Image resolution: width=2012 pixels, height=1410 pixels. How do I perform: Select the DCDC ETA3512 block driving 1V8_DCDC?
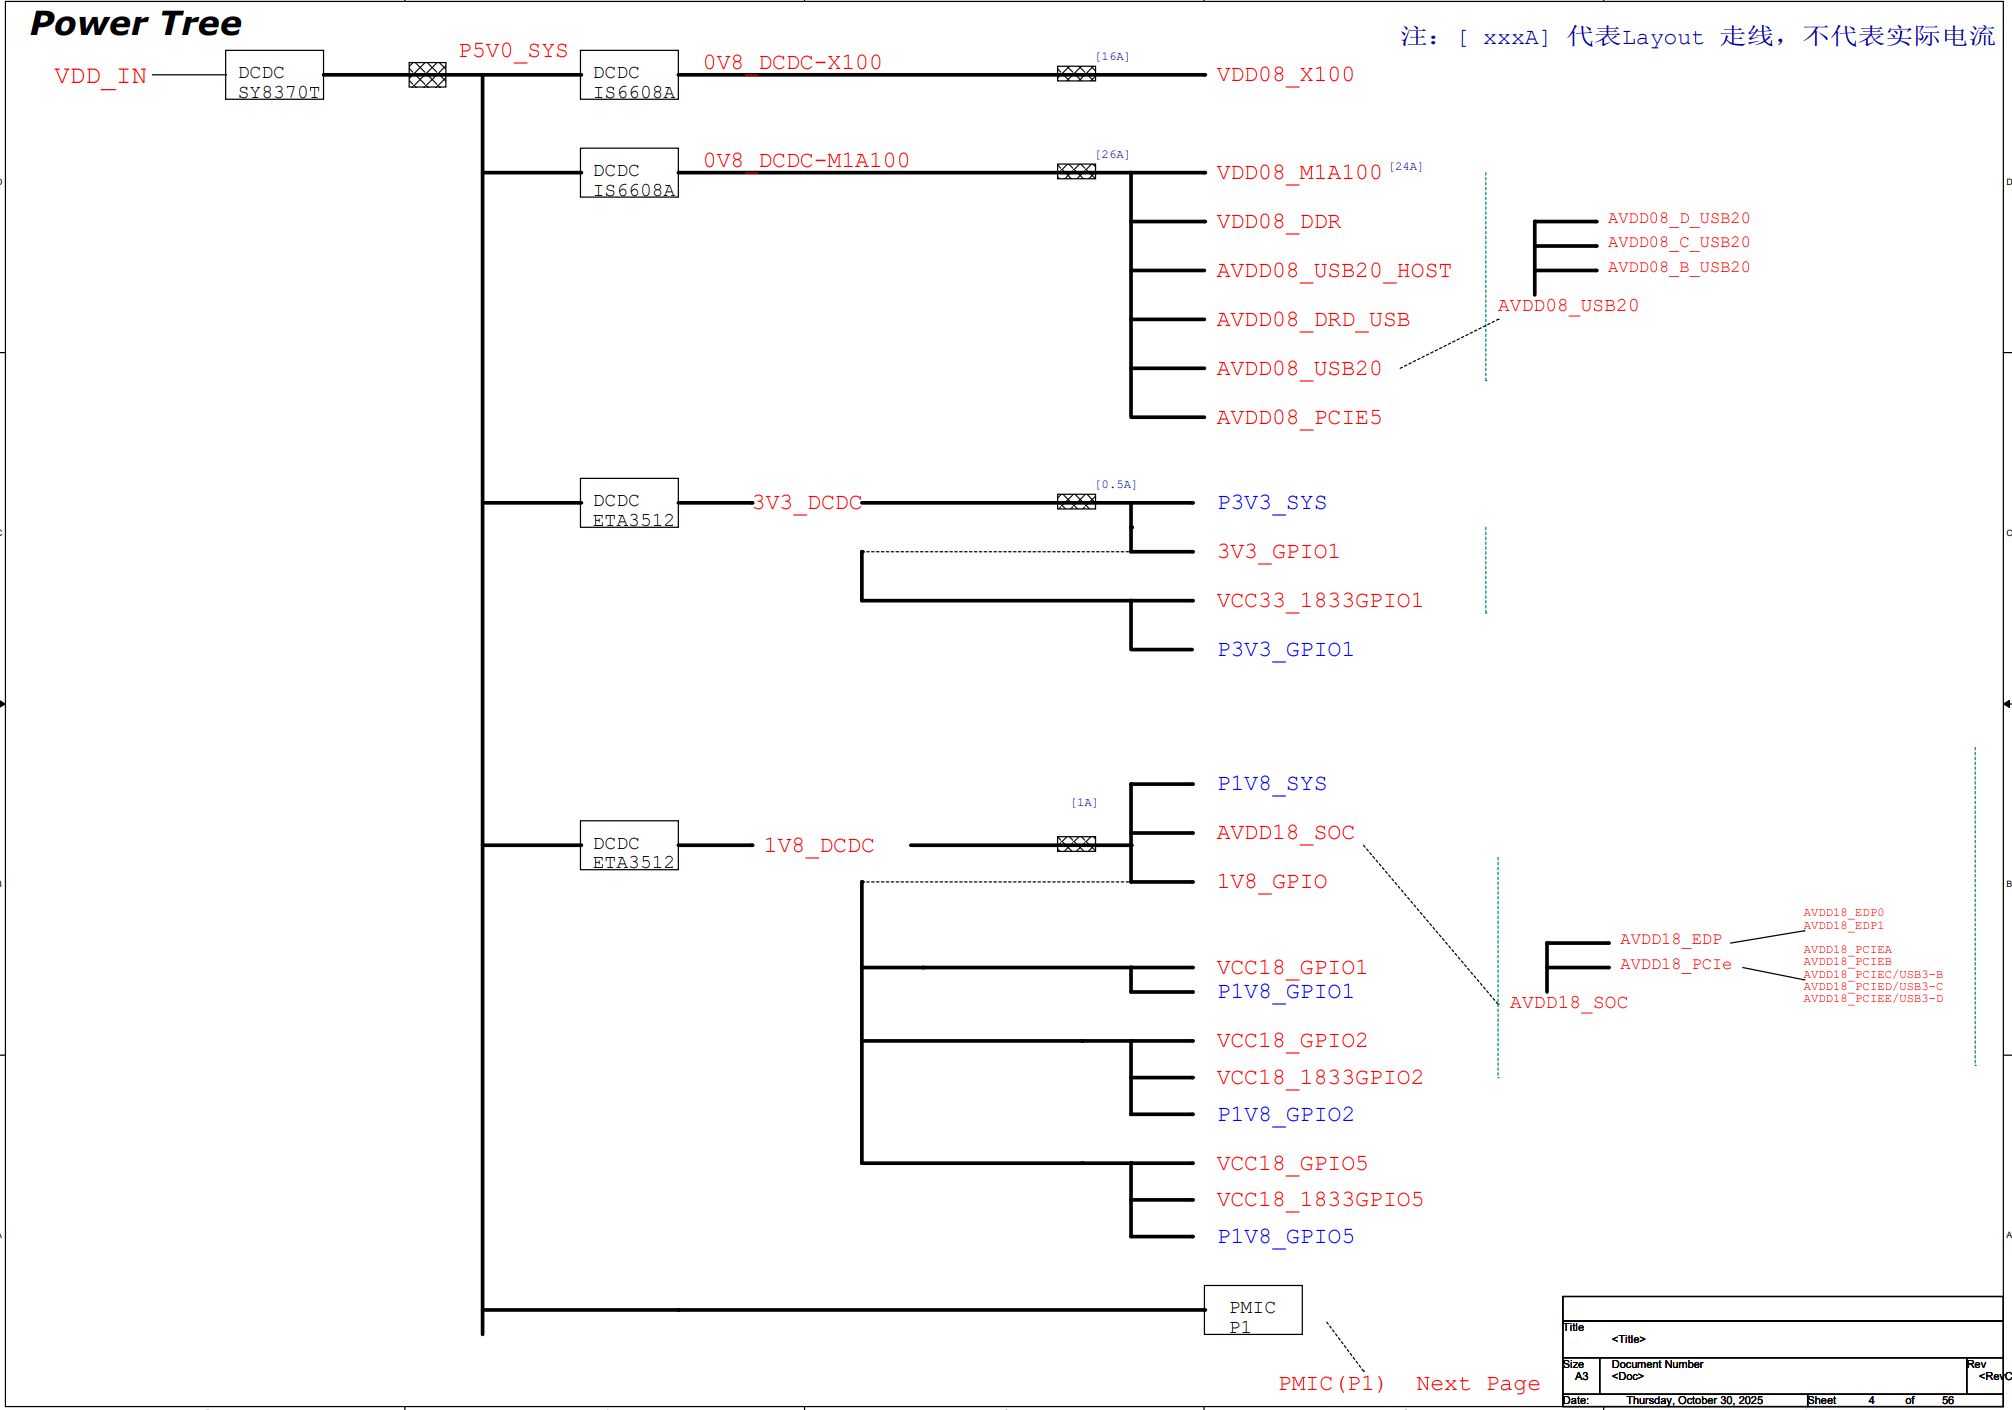point(629,846)
